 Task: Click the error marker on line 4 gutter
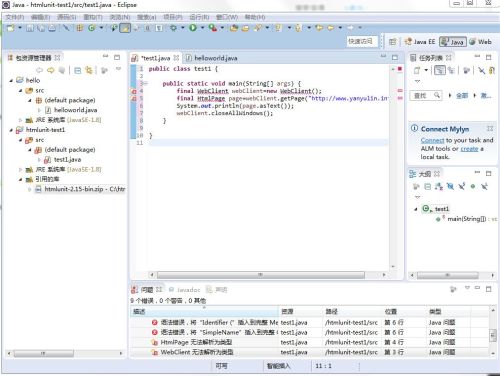point(134,91)
